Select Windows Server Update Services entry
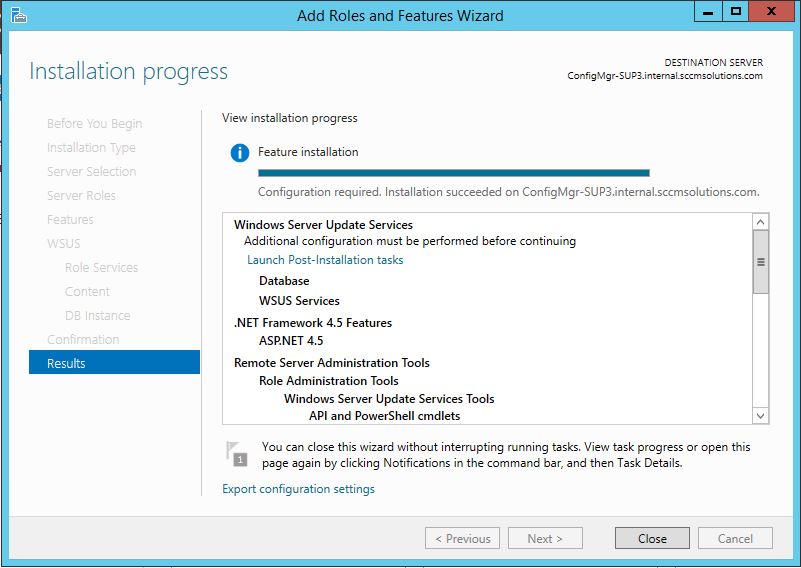The height and width of the screenshot is (568, 801). point(323,225)
